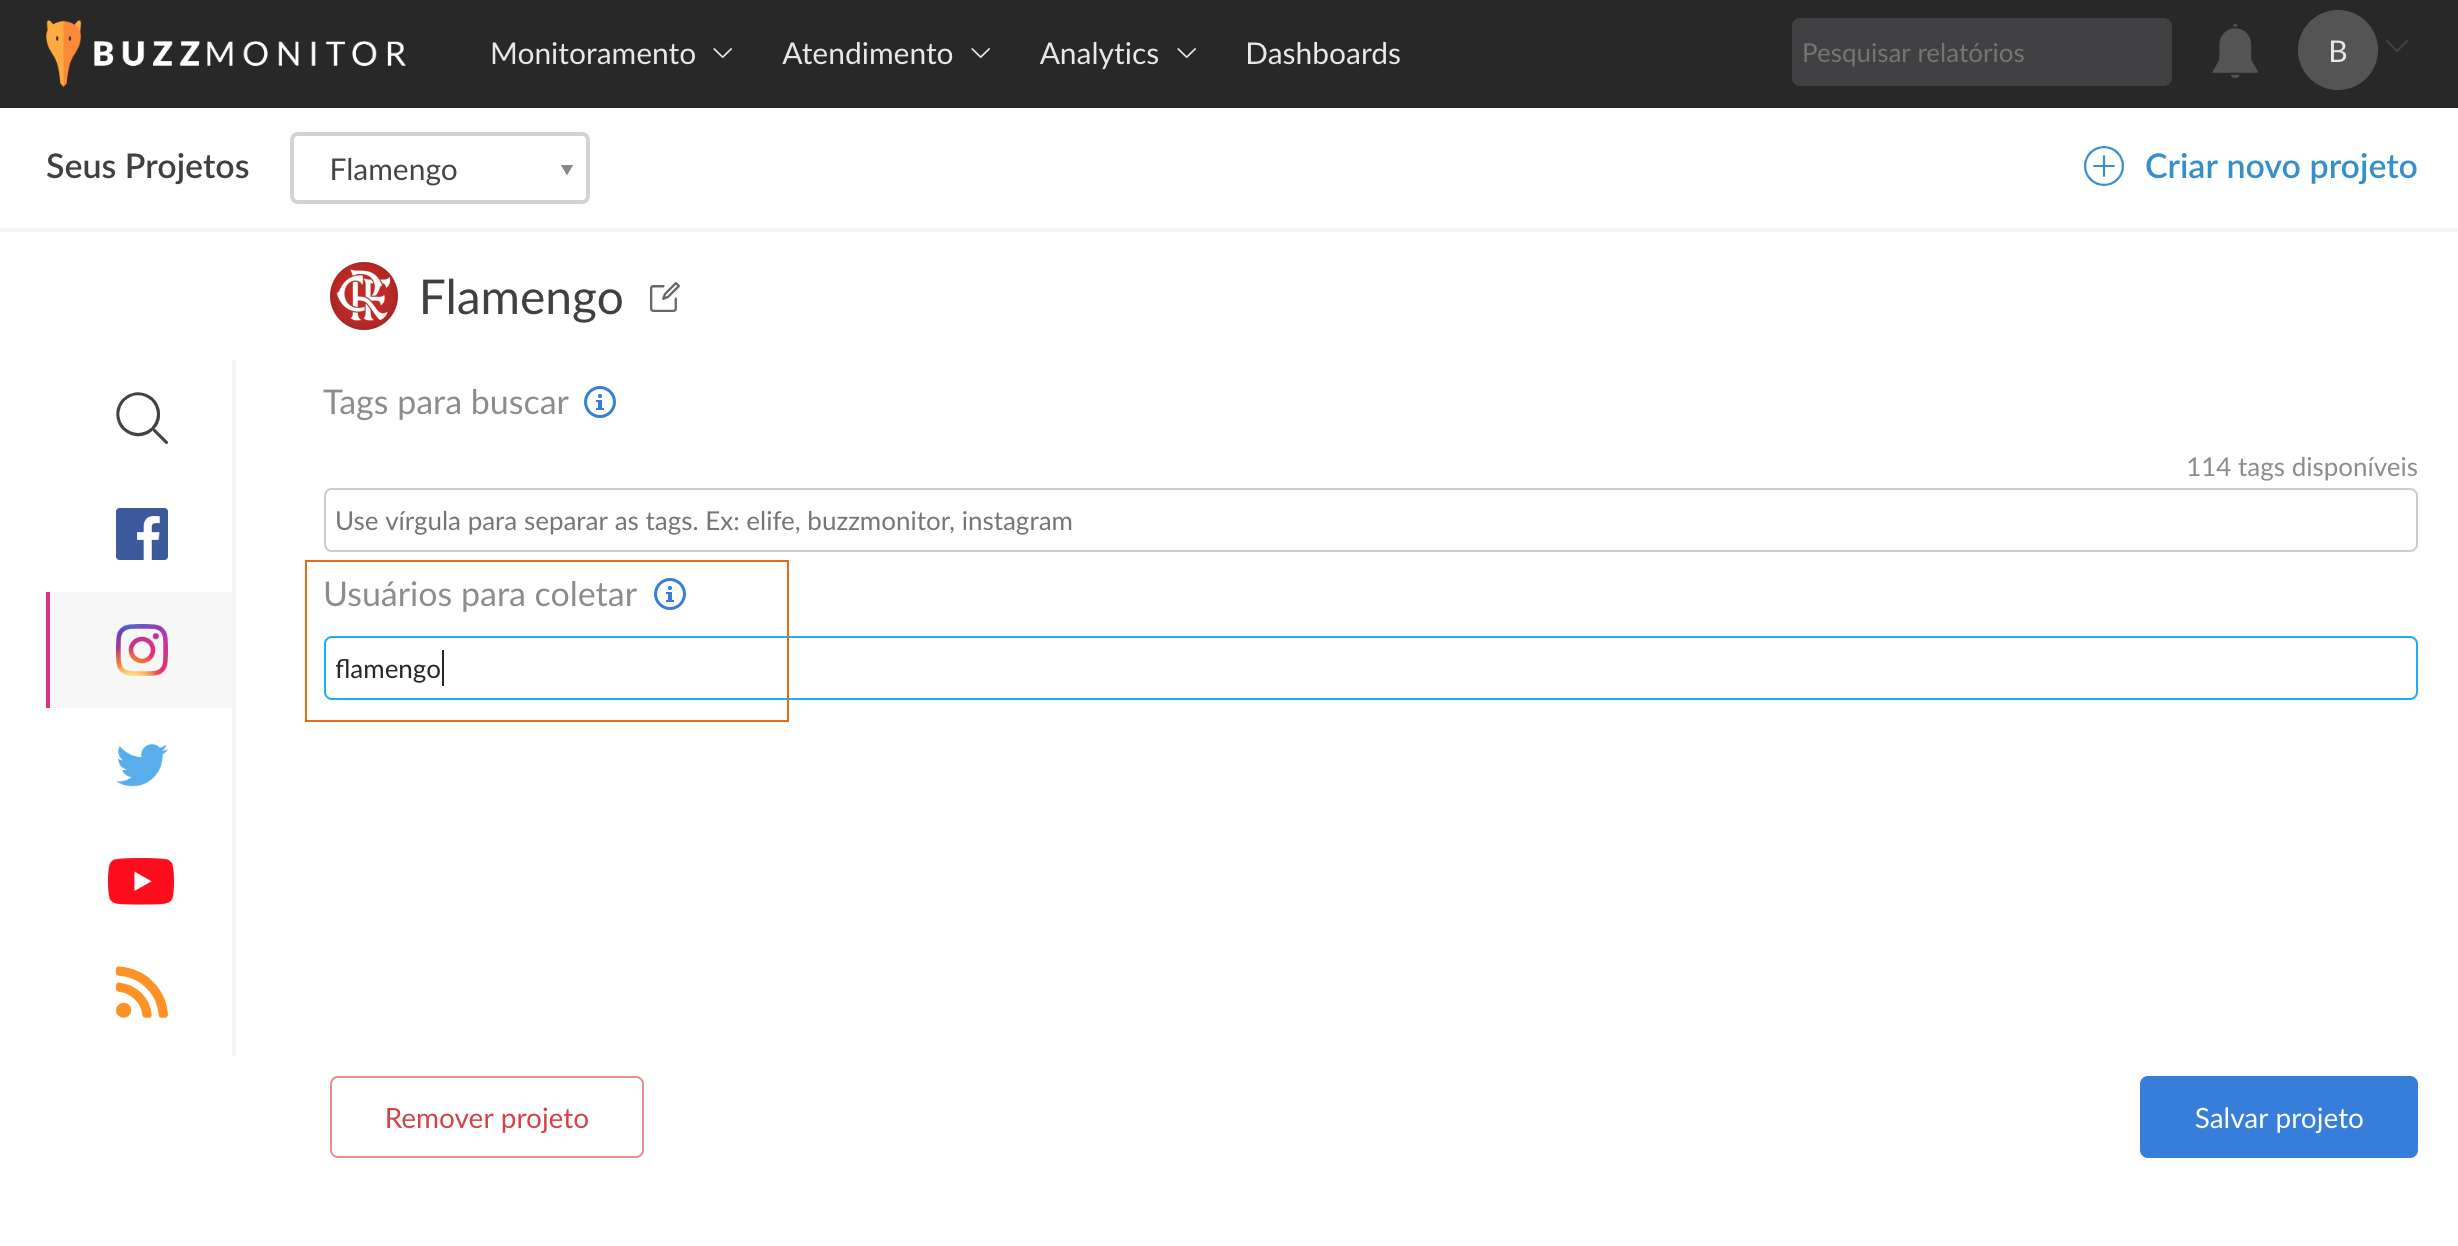
Task: Open the Twitter source settings
Action: (141, 765)
